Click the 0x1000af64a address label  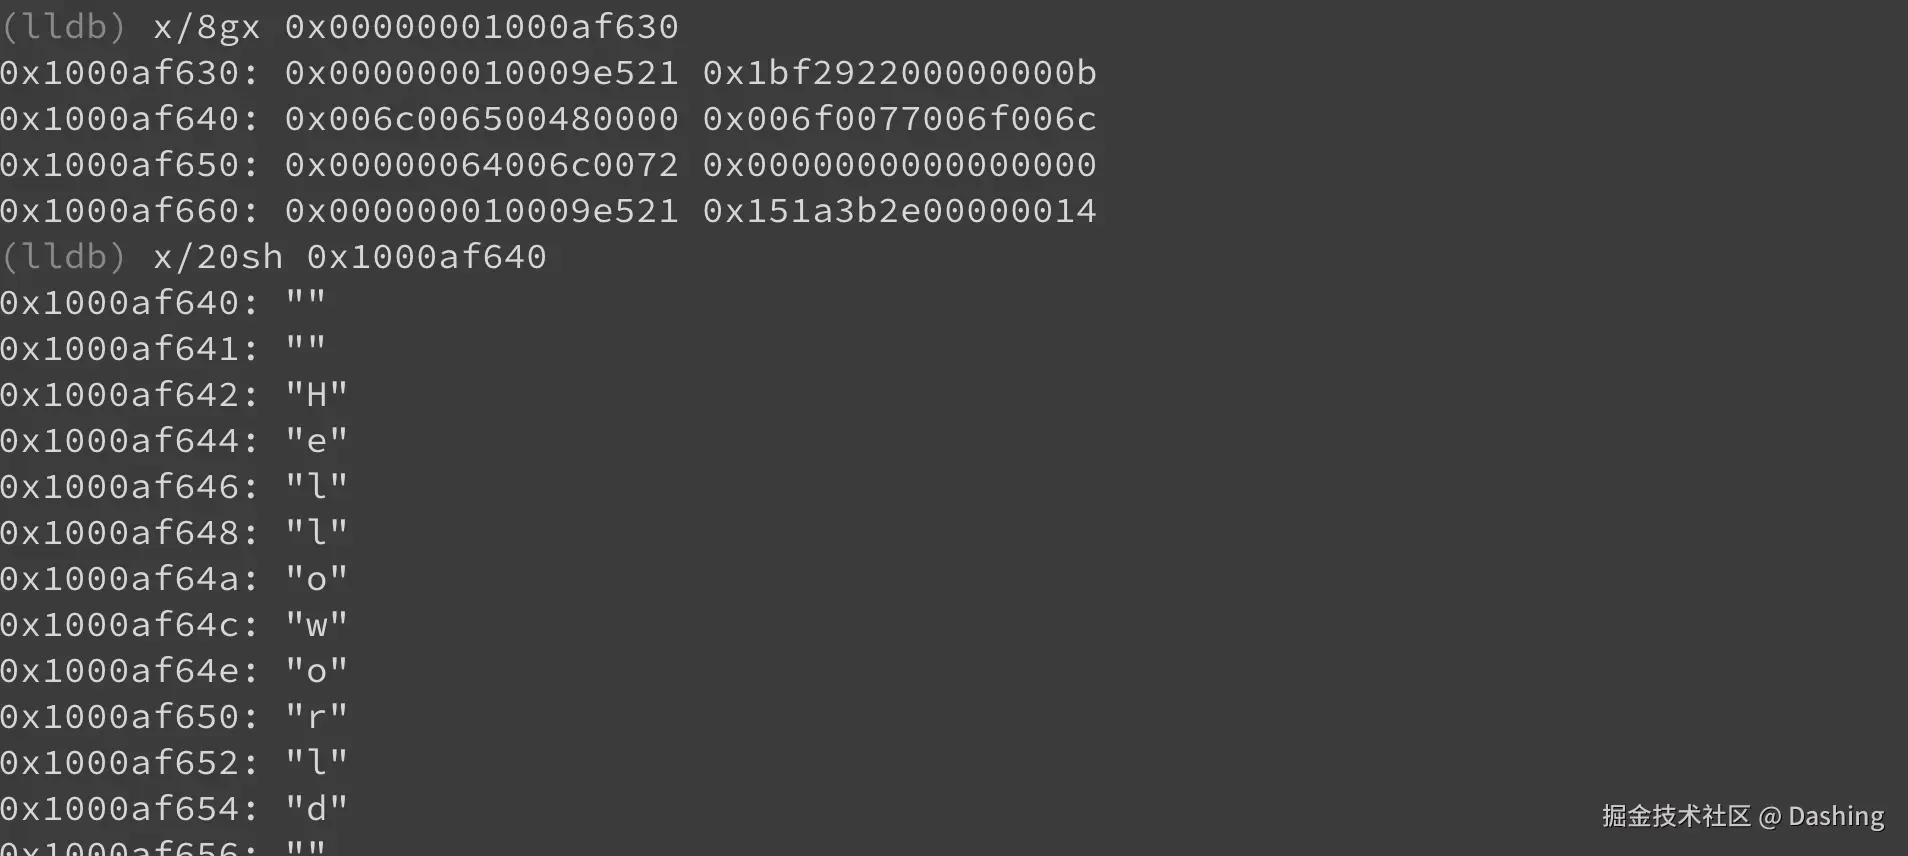[129, 579]
